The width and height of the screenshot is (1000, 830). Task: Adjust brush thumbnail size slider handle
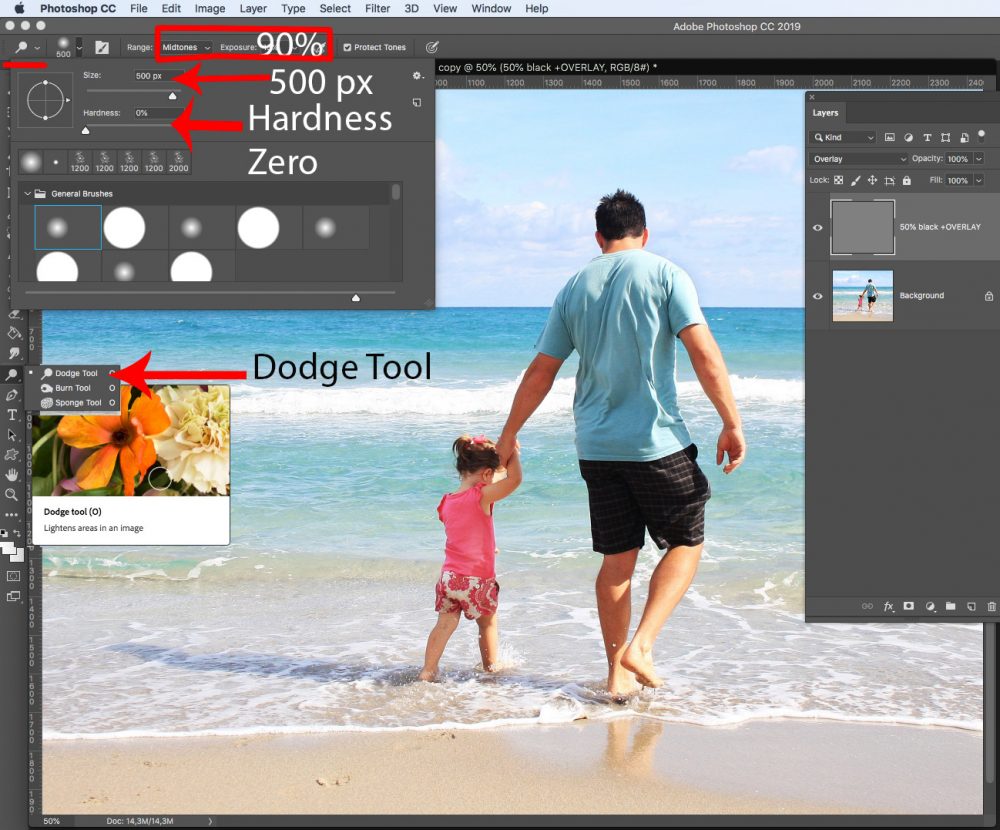coord(356,298)
